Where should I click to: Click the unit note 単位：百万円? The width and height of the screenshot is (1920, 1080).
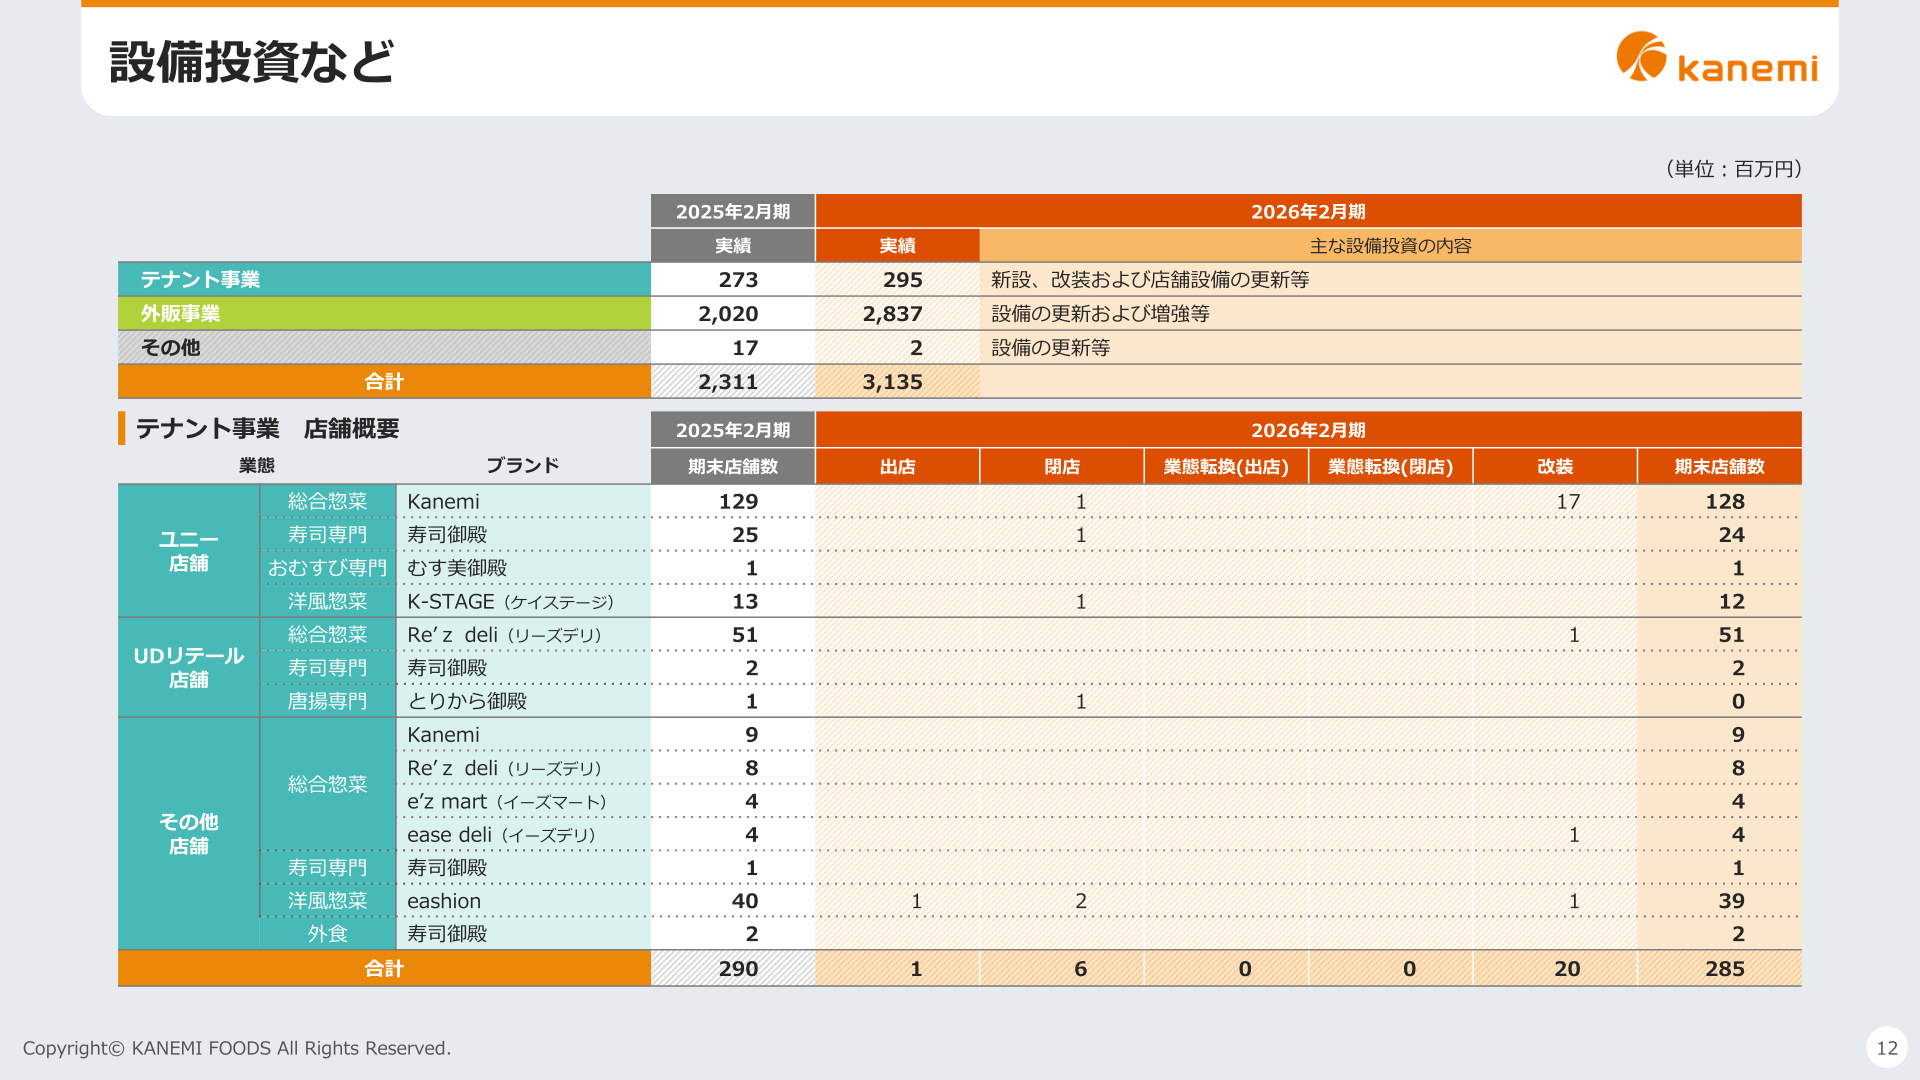coord(1734,169)
